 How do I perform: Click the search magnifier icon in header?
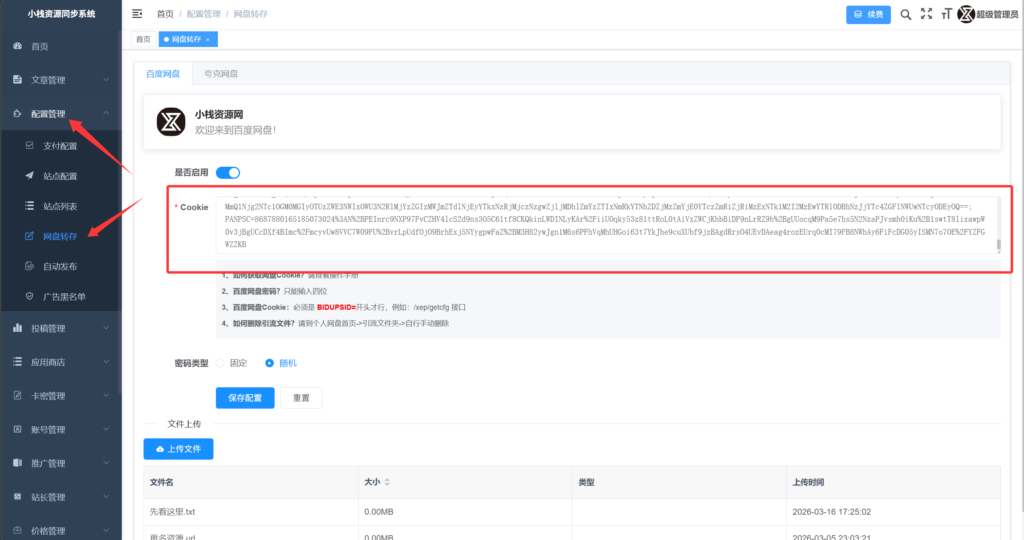(x=905, y=14)
